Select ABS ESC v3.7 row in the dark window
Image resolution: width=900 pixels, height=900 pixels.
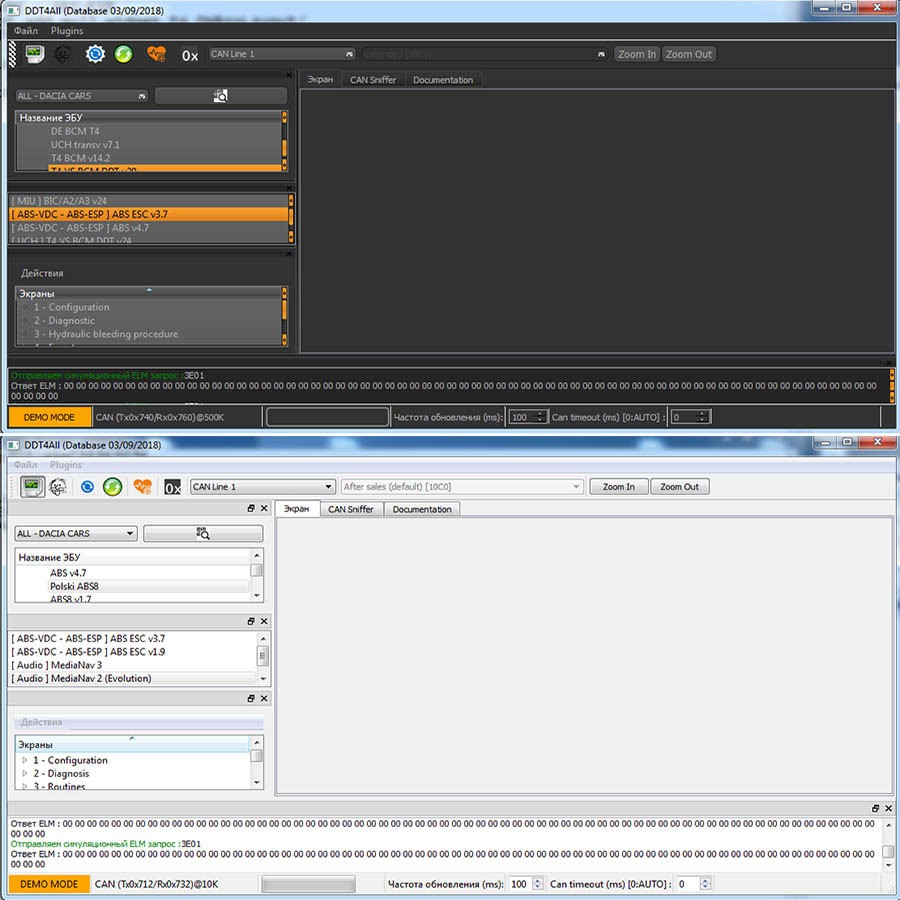click(x=148, y=214)
